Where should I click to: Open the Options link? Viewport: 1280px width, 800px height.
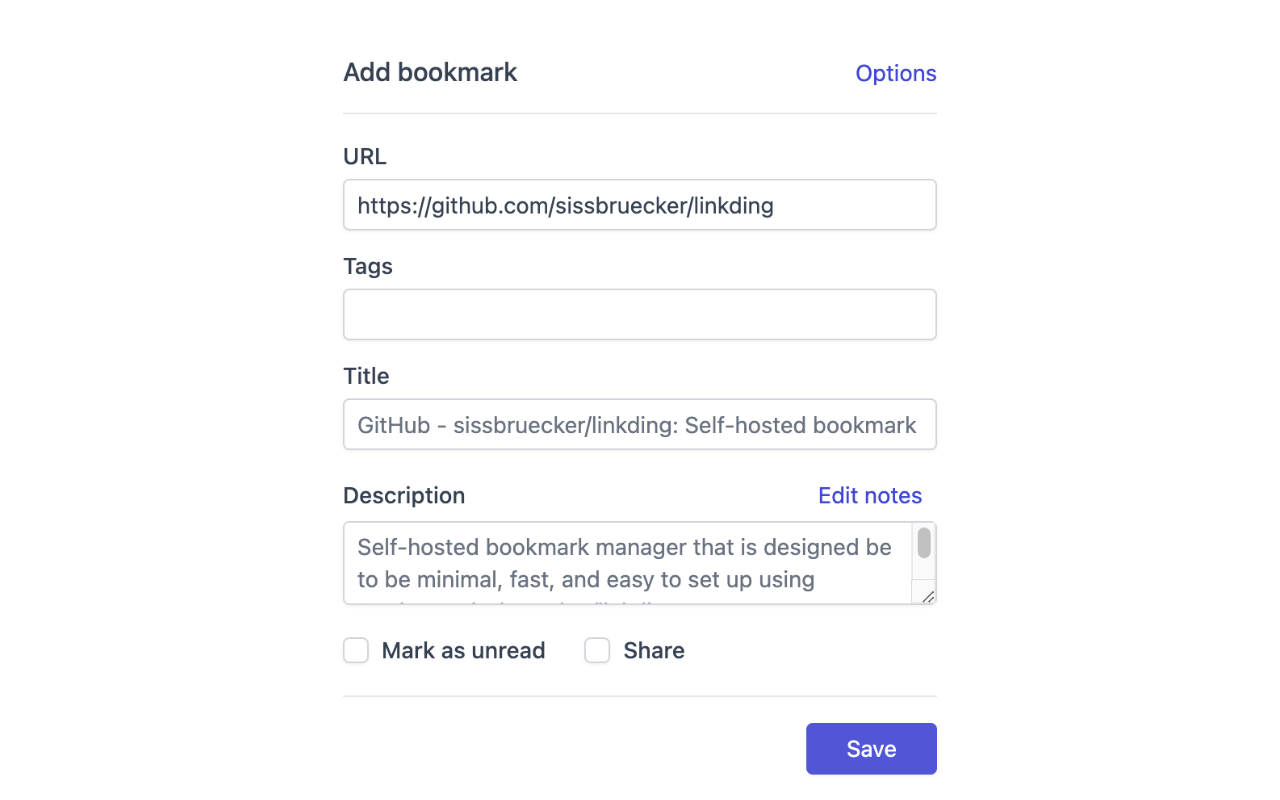point(895,73)
